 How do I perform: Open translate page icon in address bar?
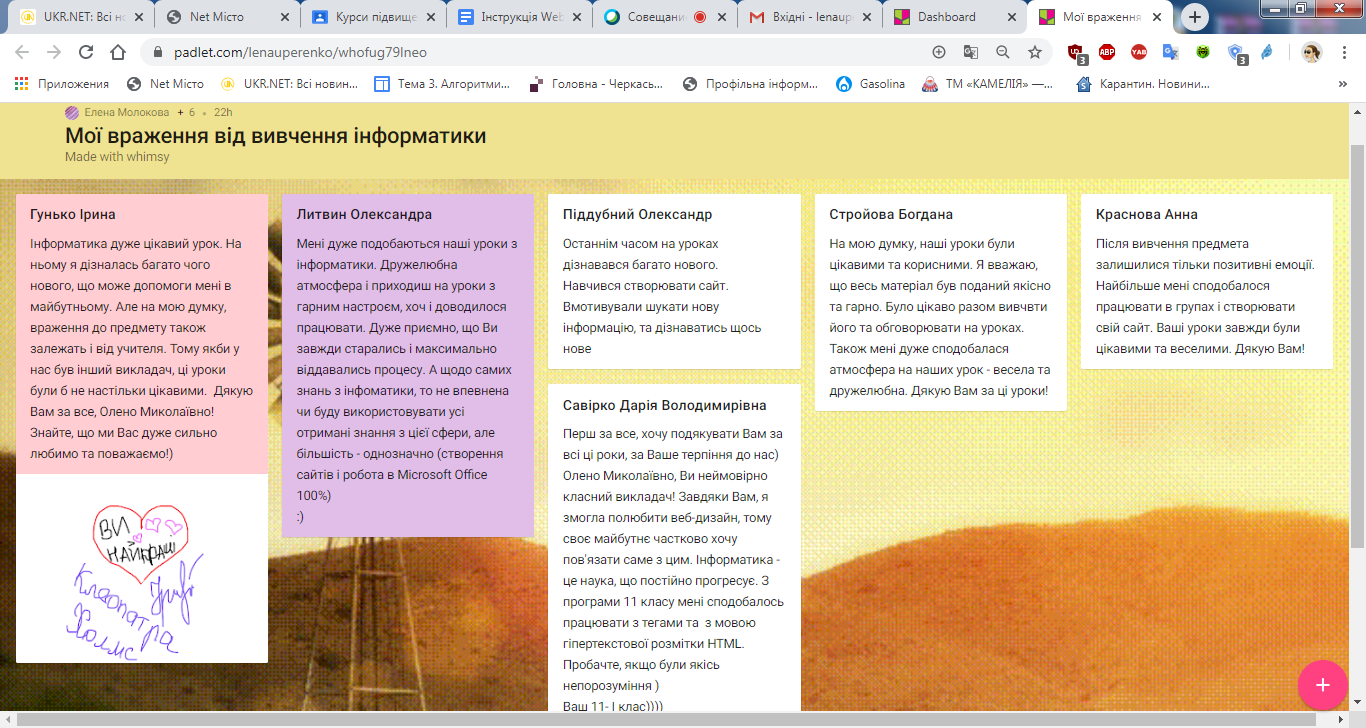click(970, 52)
